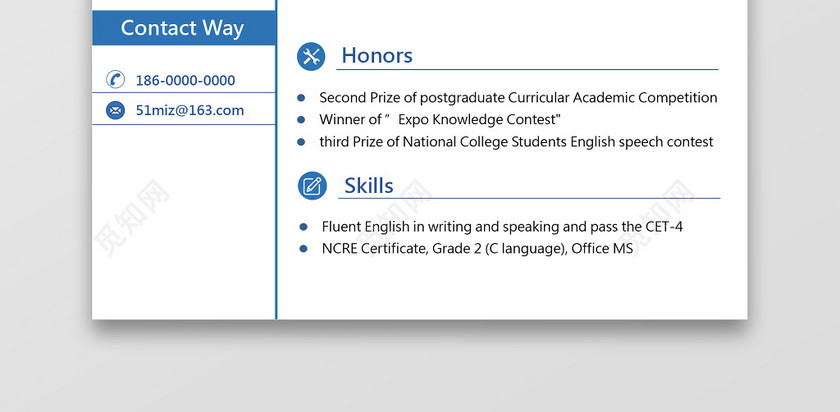Click the Fluent English CET-4 skill line
840x412 pixels.
(x=502, y=227)
